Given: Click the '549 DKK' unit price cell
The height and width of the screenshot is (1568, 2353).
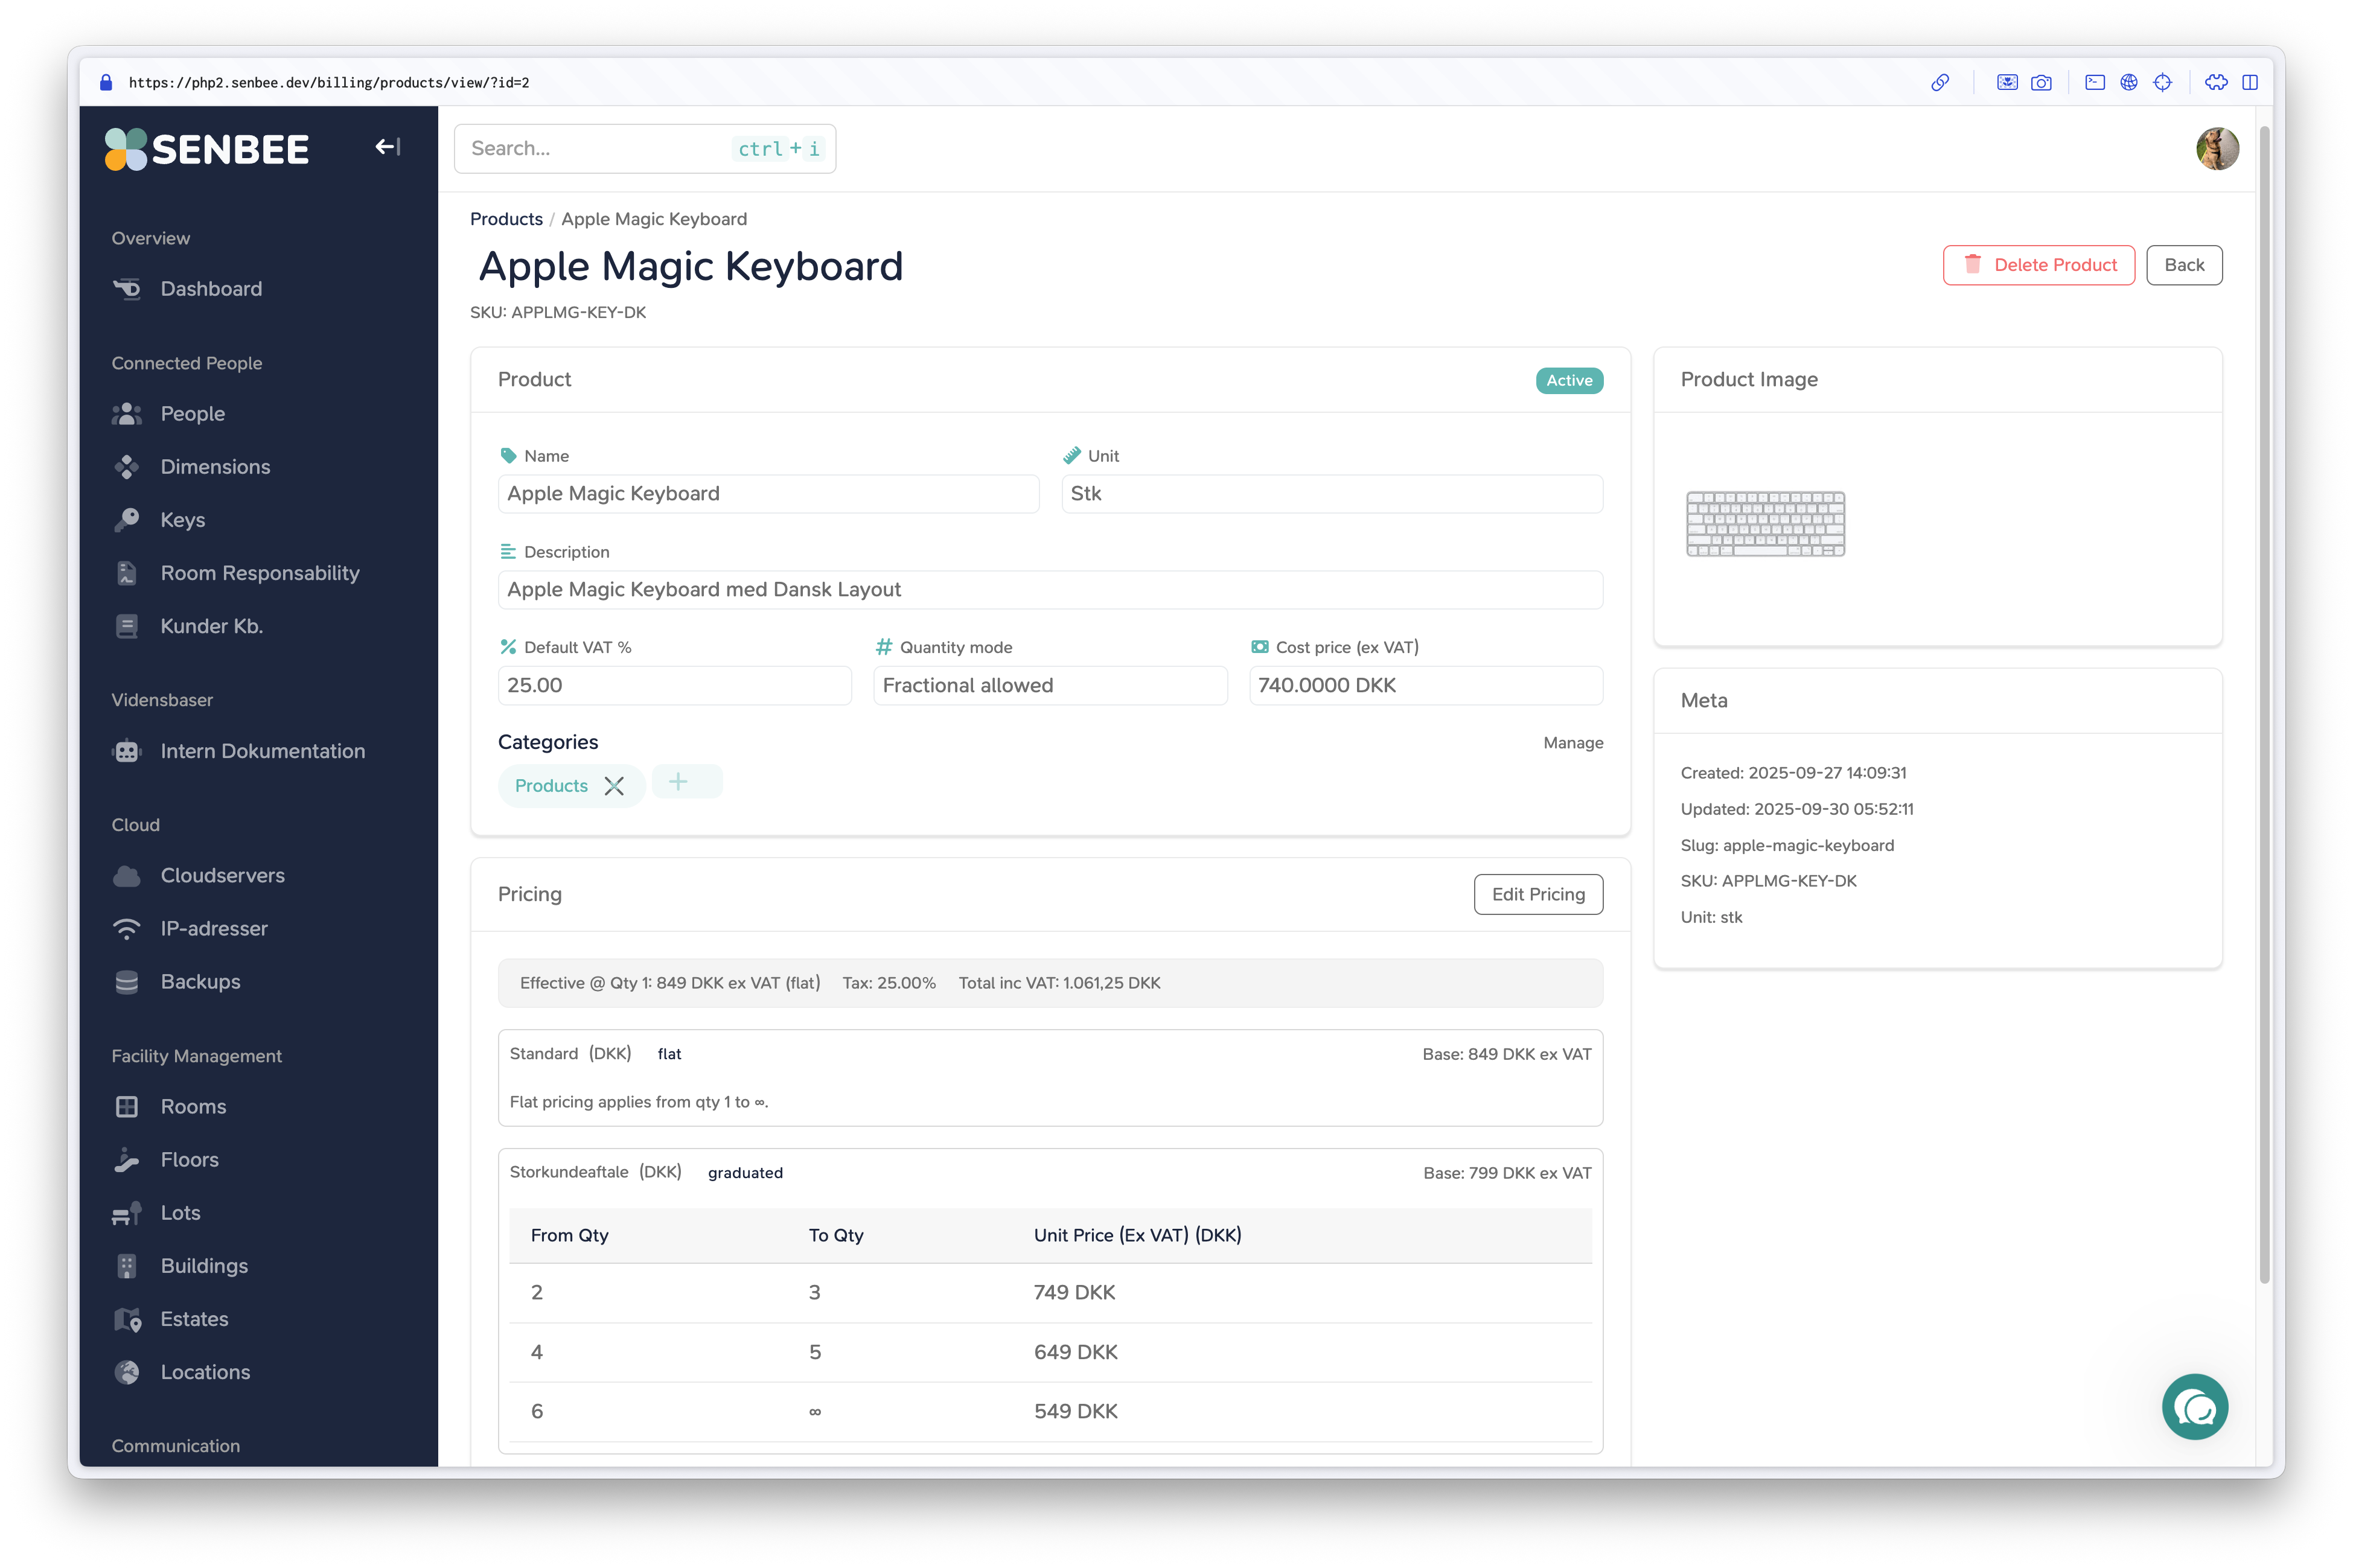Looking at the screenshot, I should click(x=1075, y=1412).
